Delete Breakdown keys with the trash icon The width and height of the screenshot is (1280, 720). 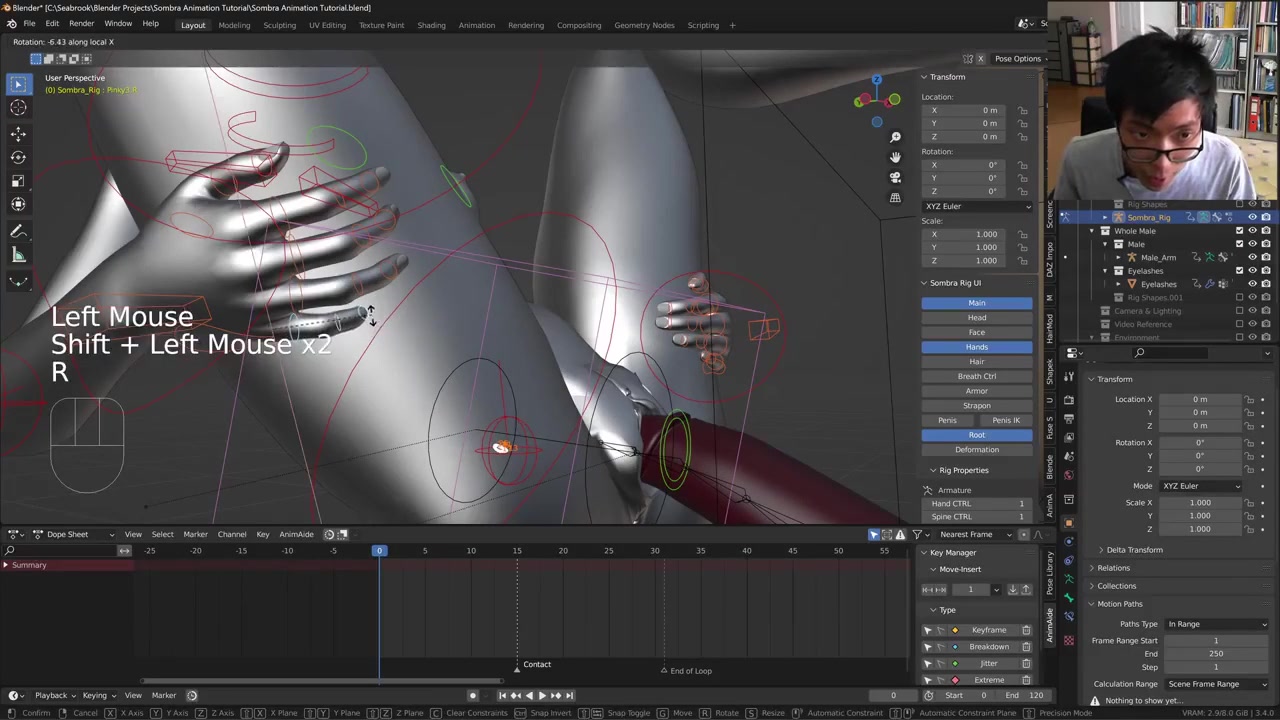click(x=1026, y=647)
